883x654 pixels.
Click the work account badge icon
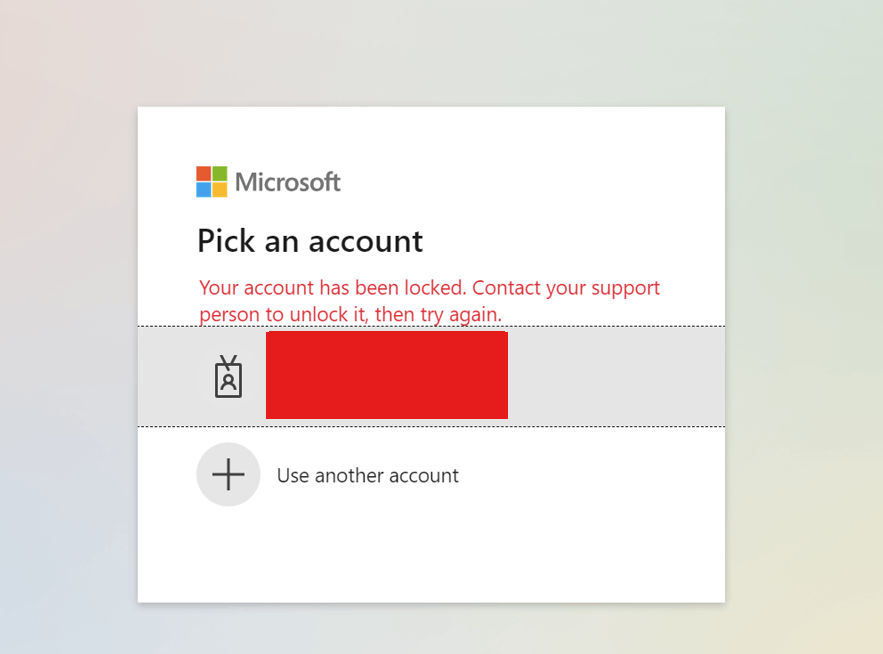228,376
